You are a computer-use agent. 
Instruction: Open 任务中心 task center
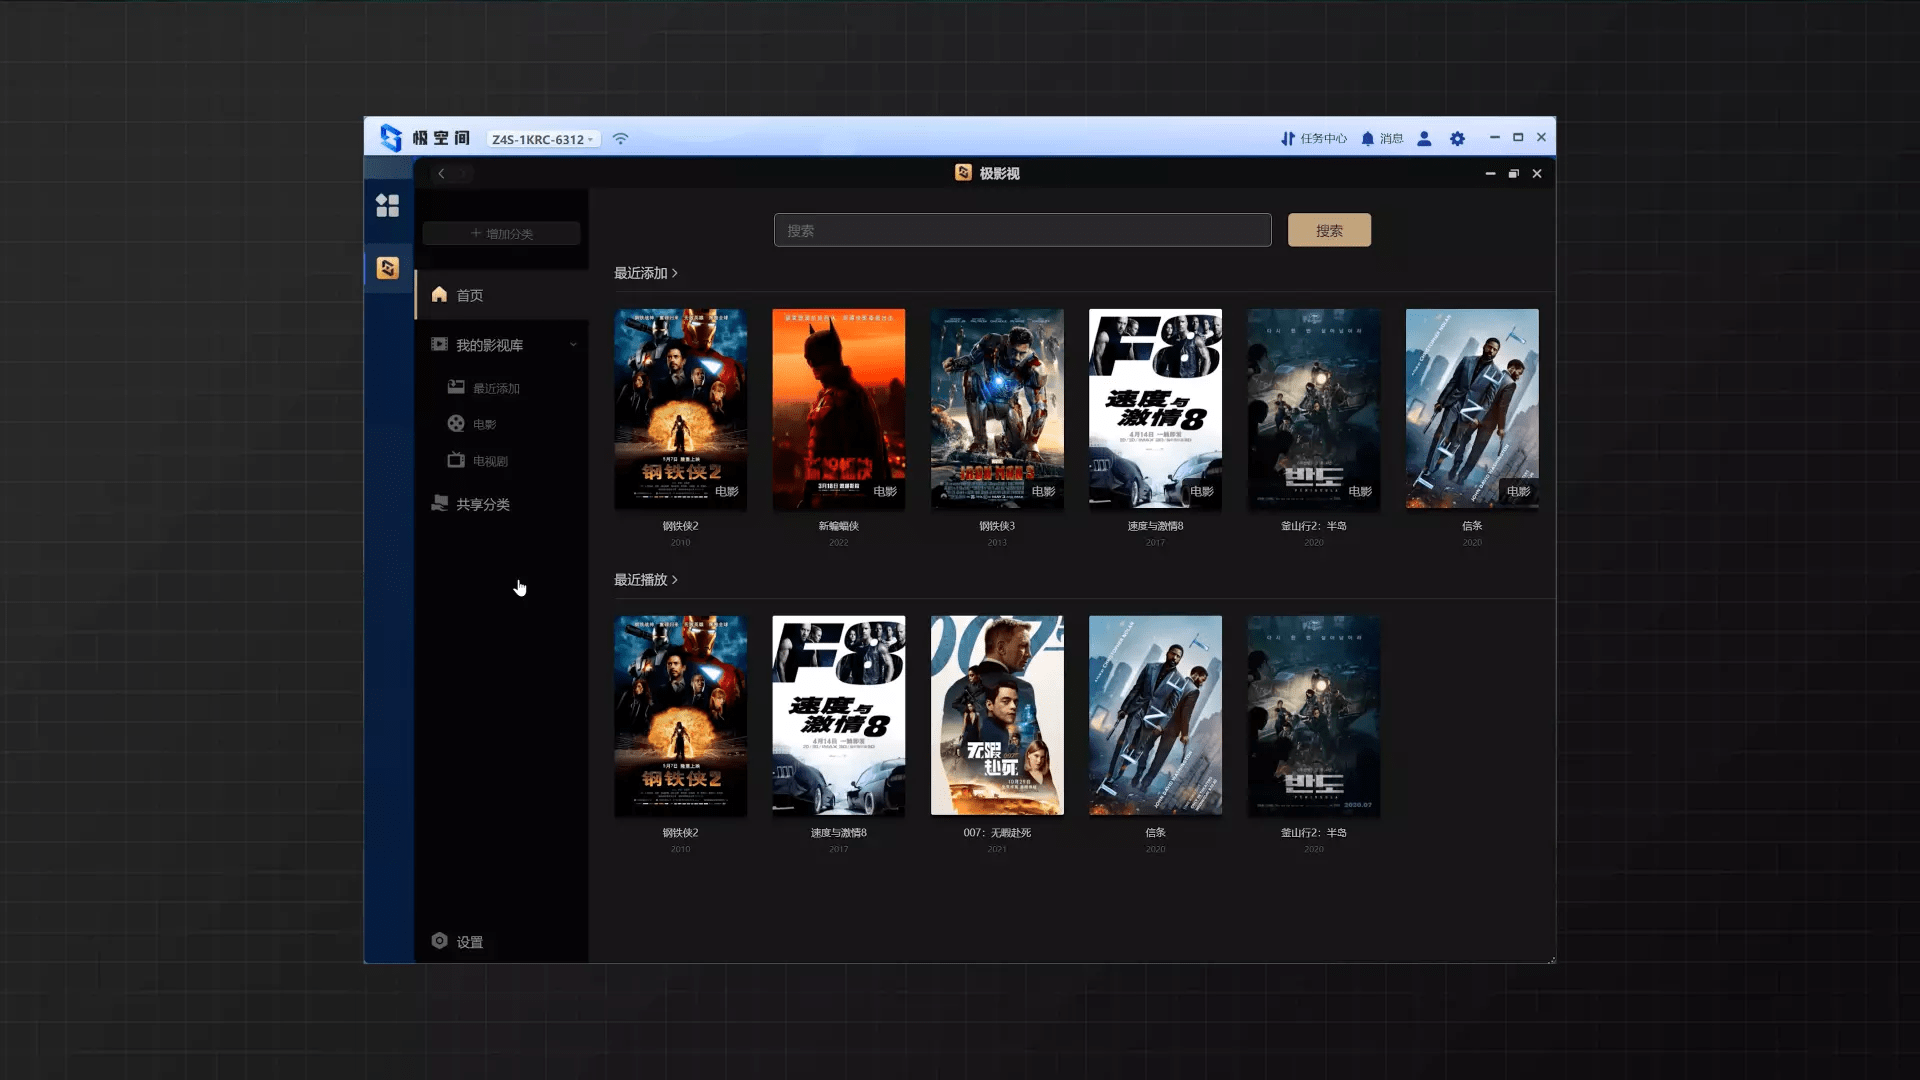pyautogui.click(x=1314, y=139)
